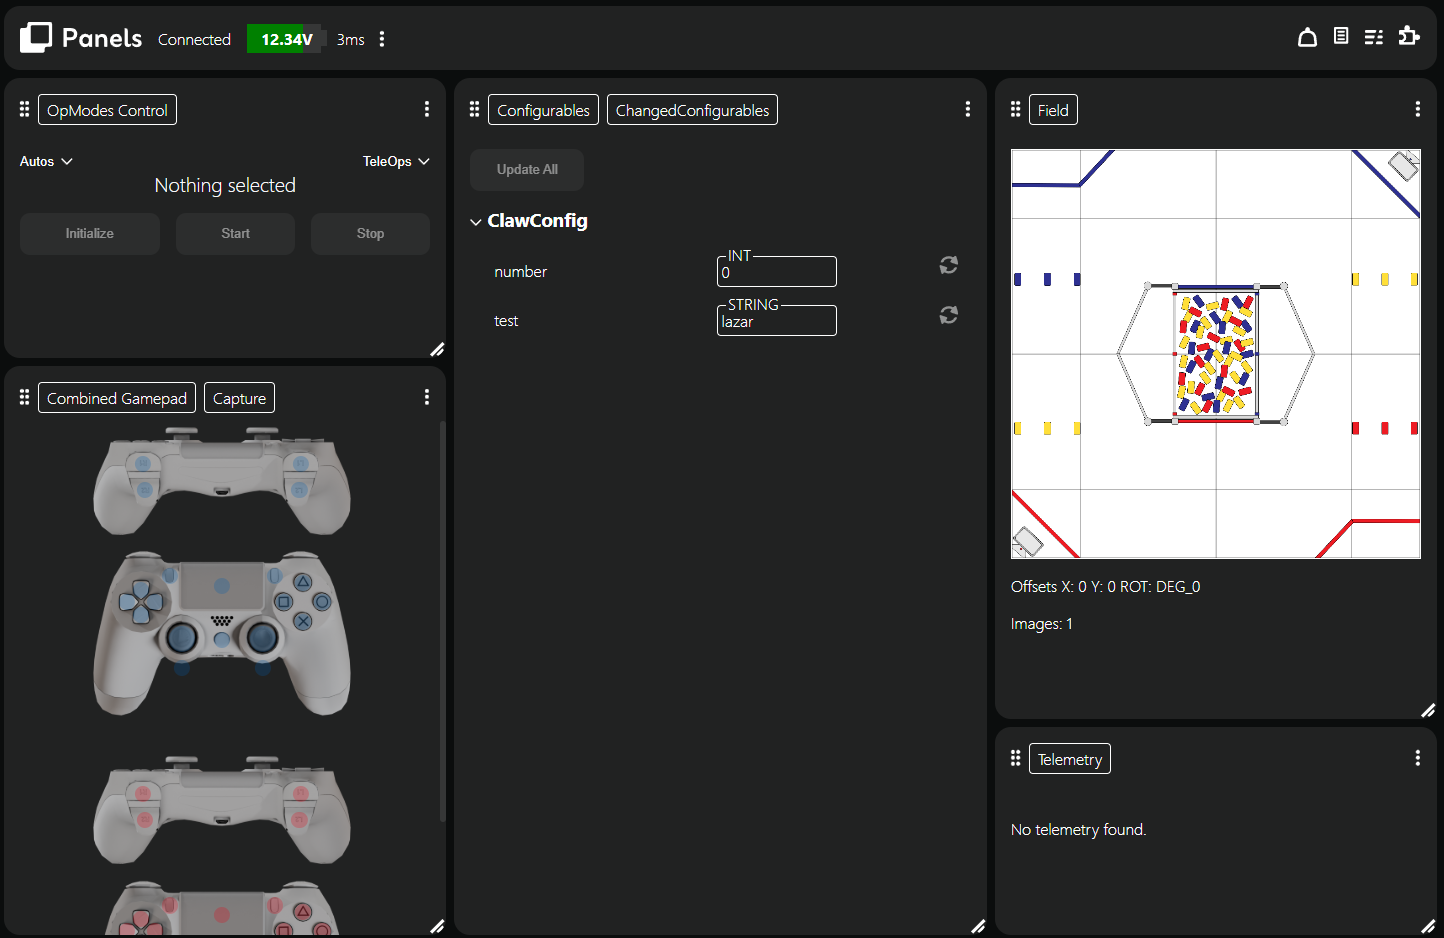This screenshot has height=938, width=1444.
Task: Click the number INT input field
Action: [x=777, y=271]
